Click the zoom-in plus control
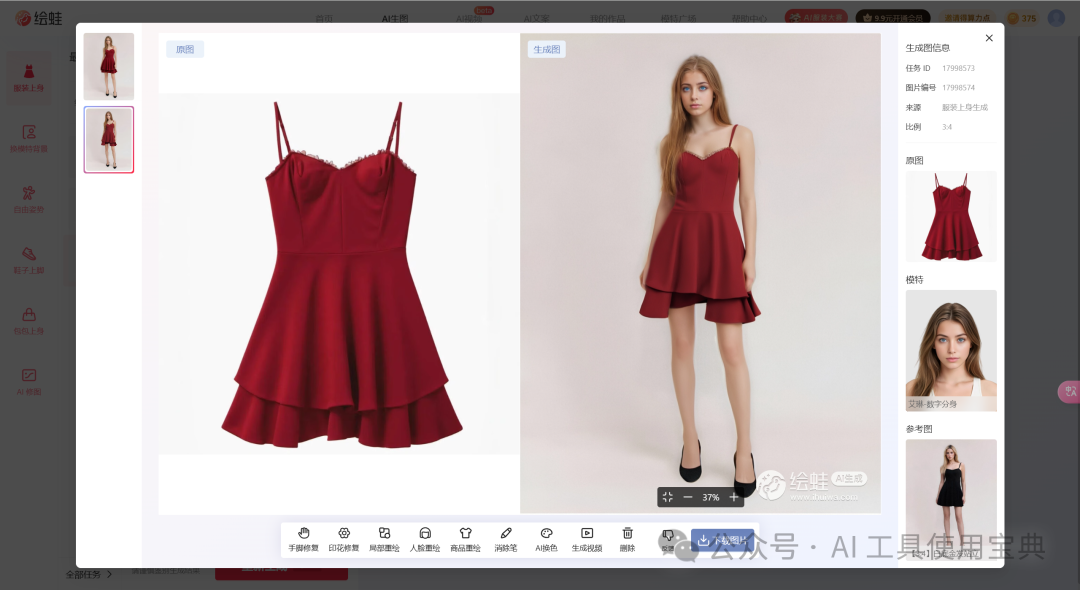Image resolution: width=1080 pixels, height=590 pixels. (733, 496)
